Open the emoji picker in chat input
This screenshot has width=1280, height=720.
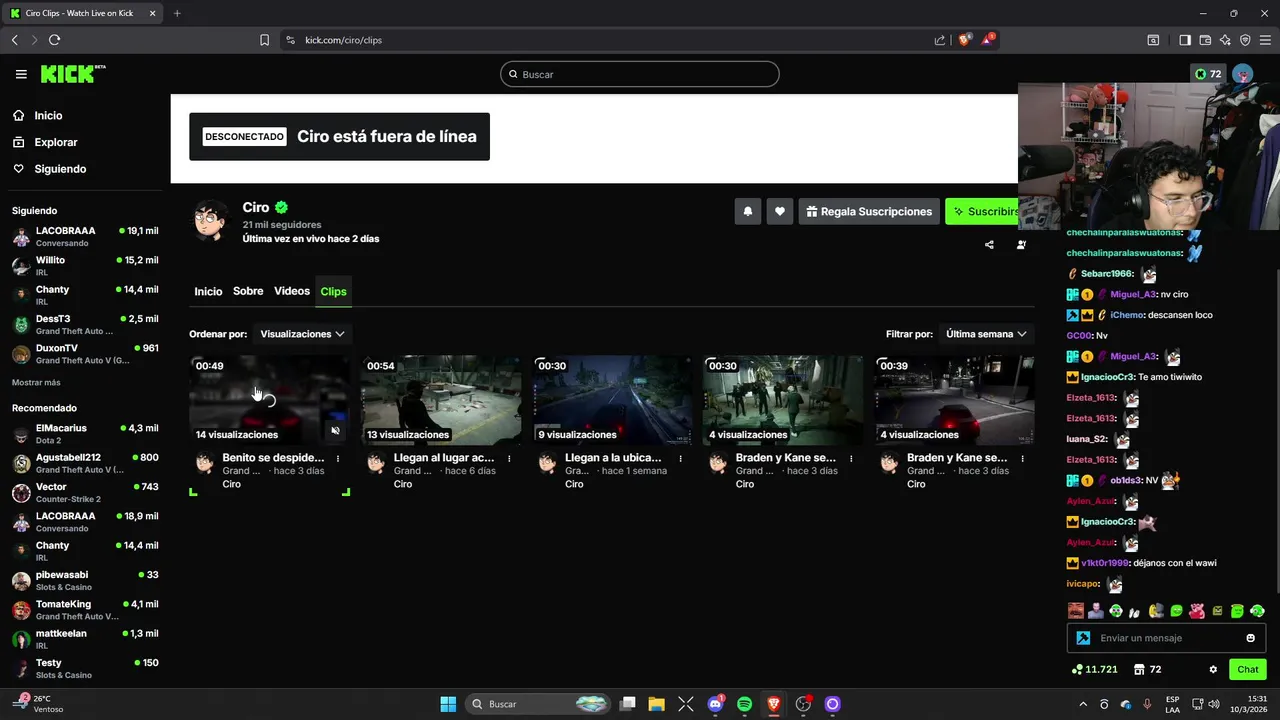point(1250,638)
